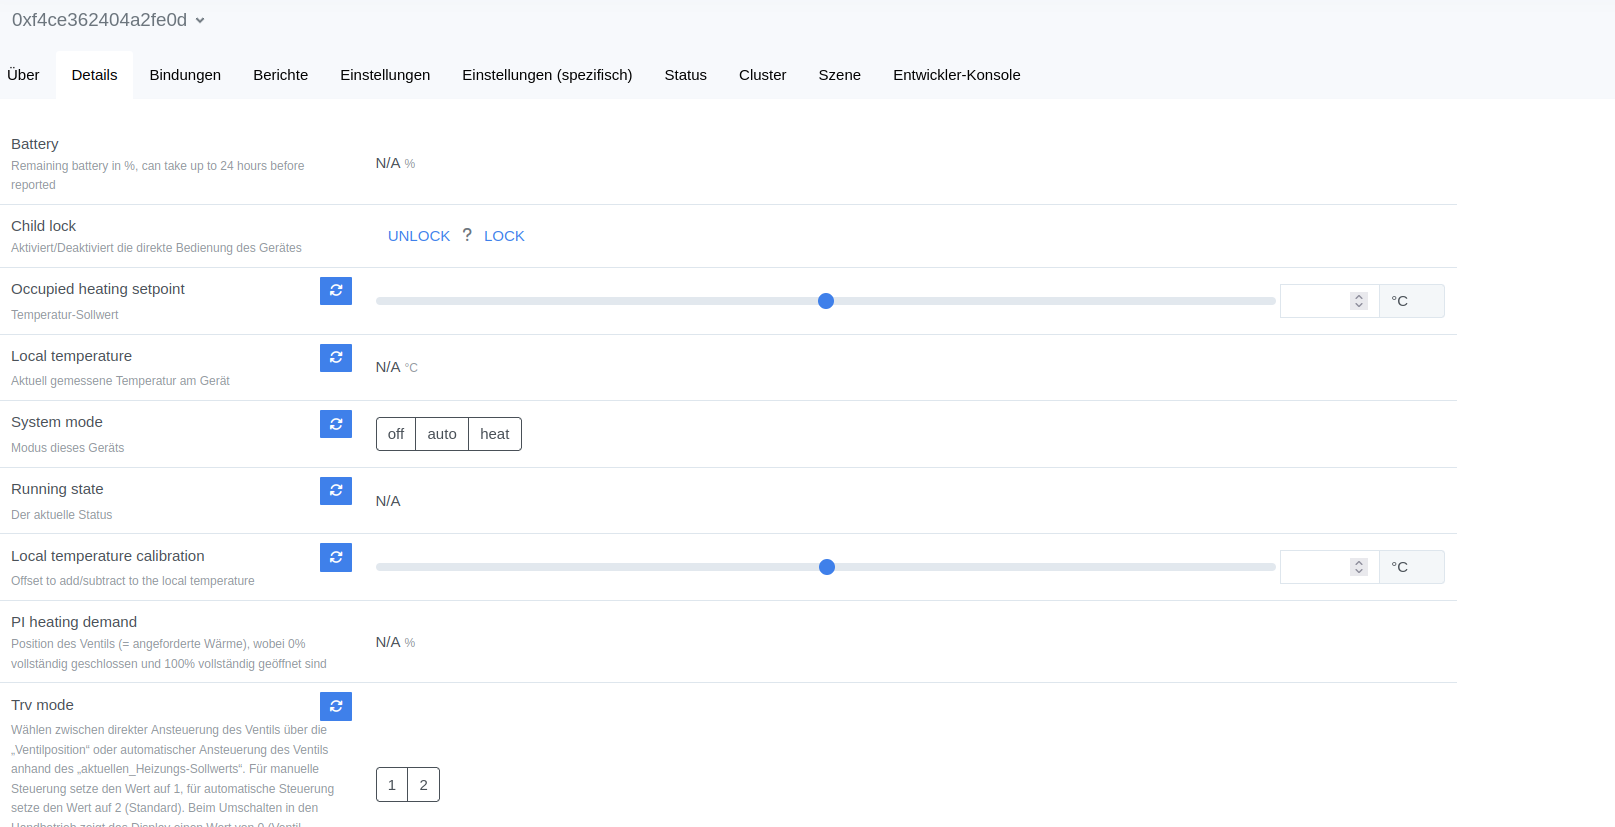The width and height of the screenshot is (1615, 827).
Task: Refresh the Occupied heating setpoint value
Action: pyautogui.click(x=336, y=291)
